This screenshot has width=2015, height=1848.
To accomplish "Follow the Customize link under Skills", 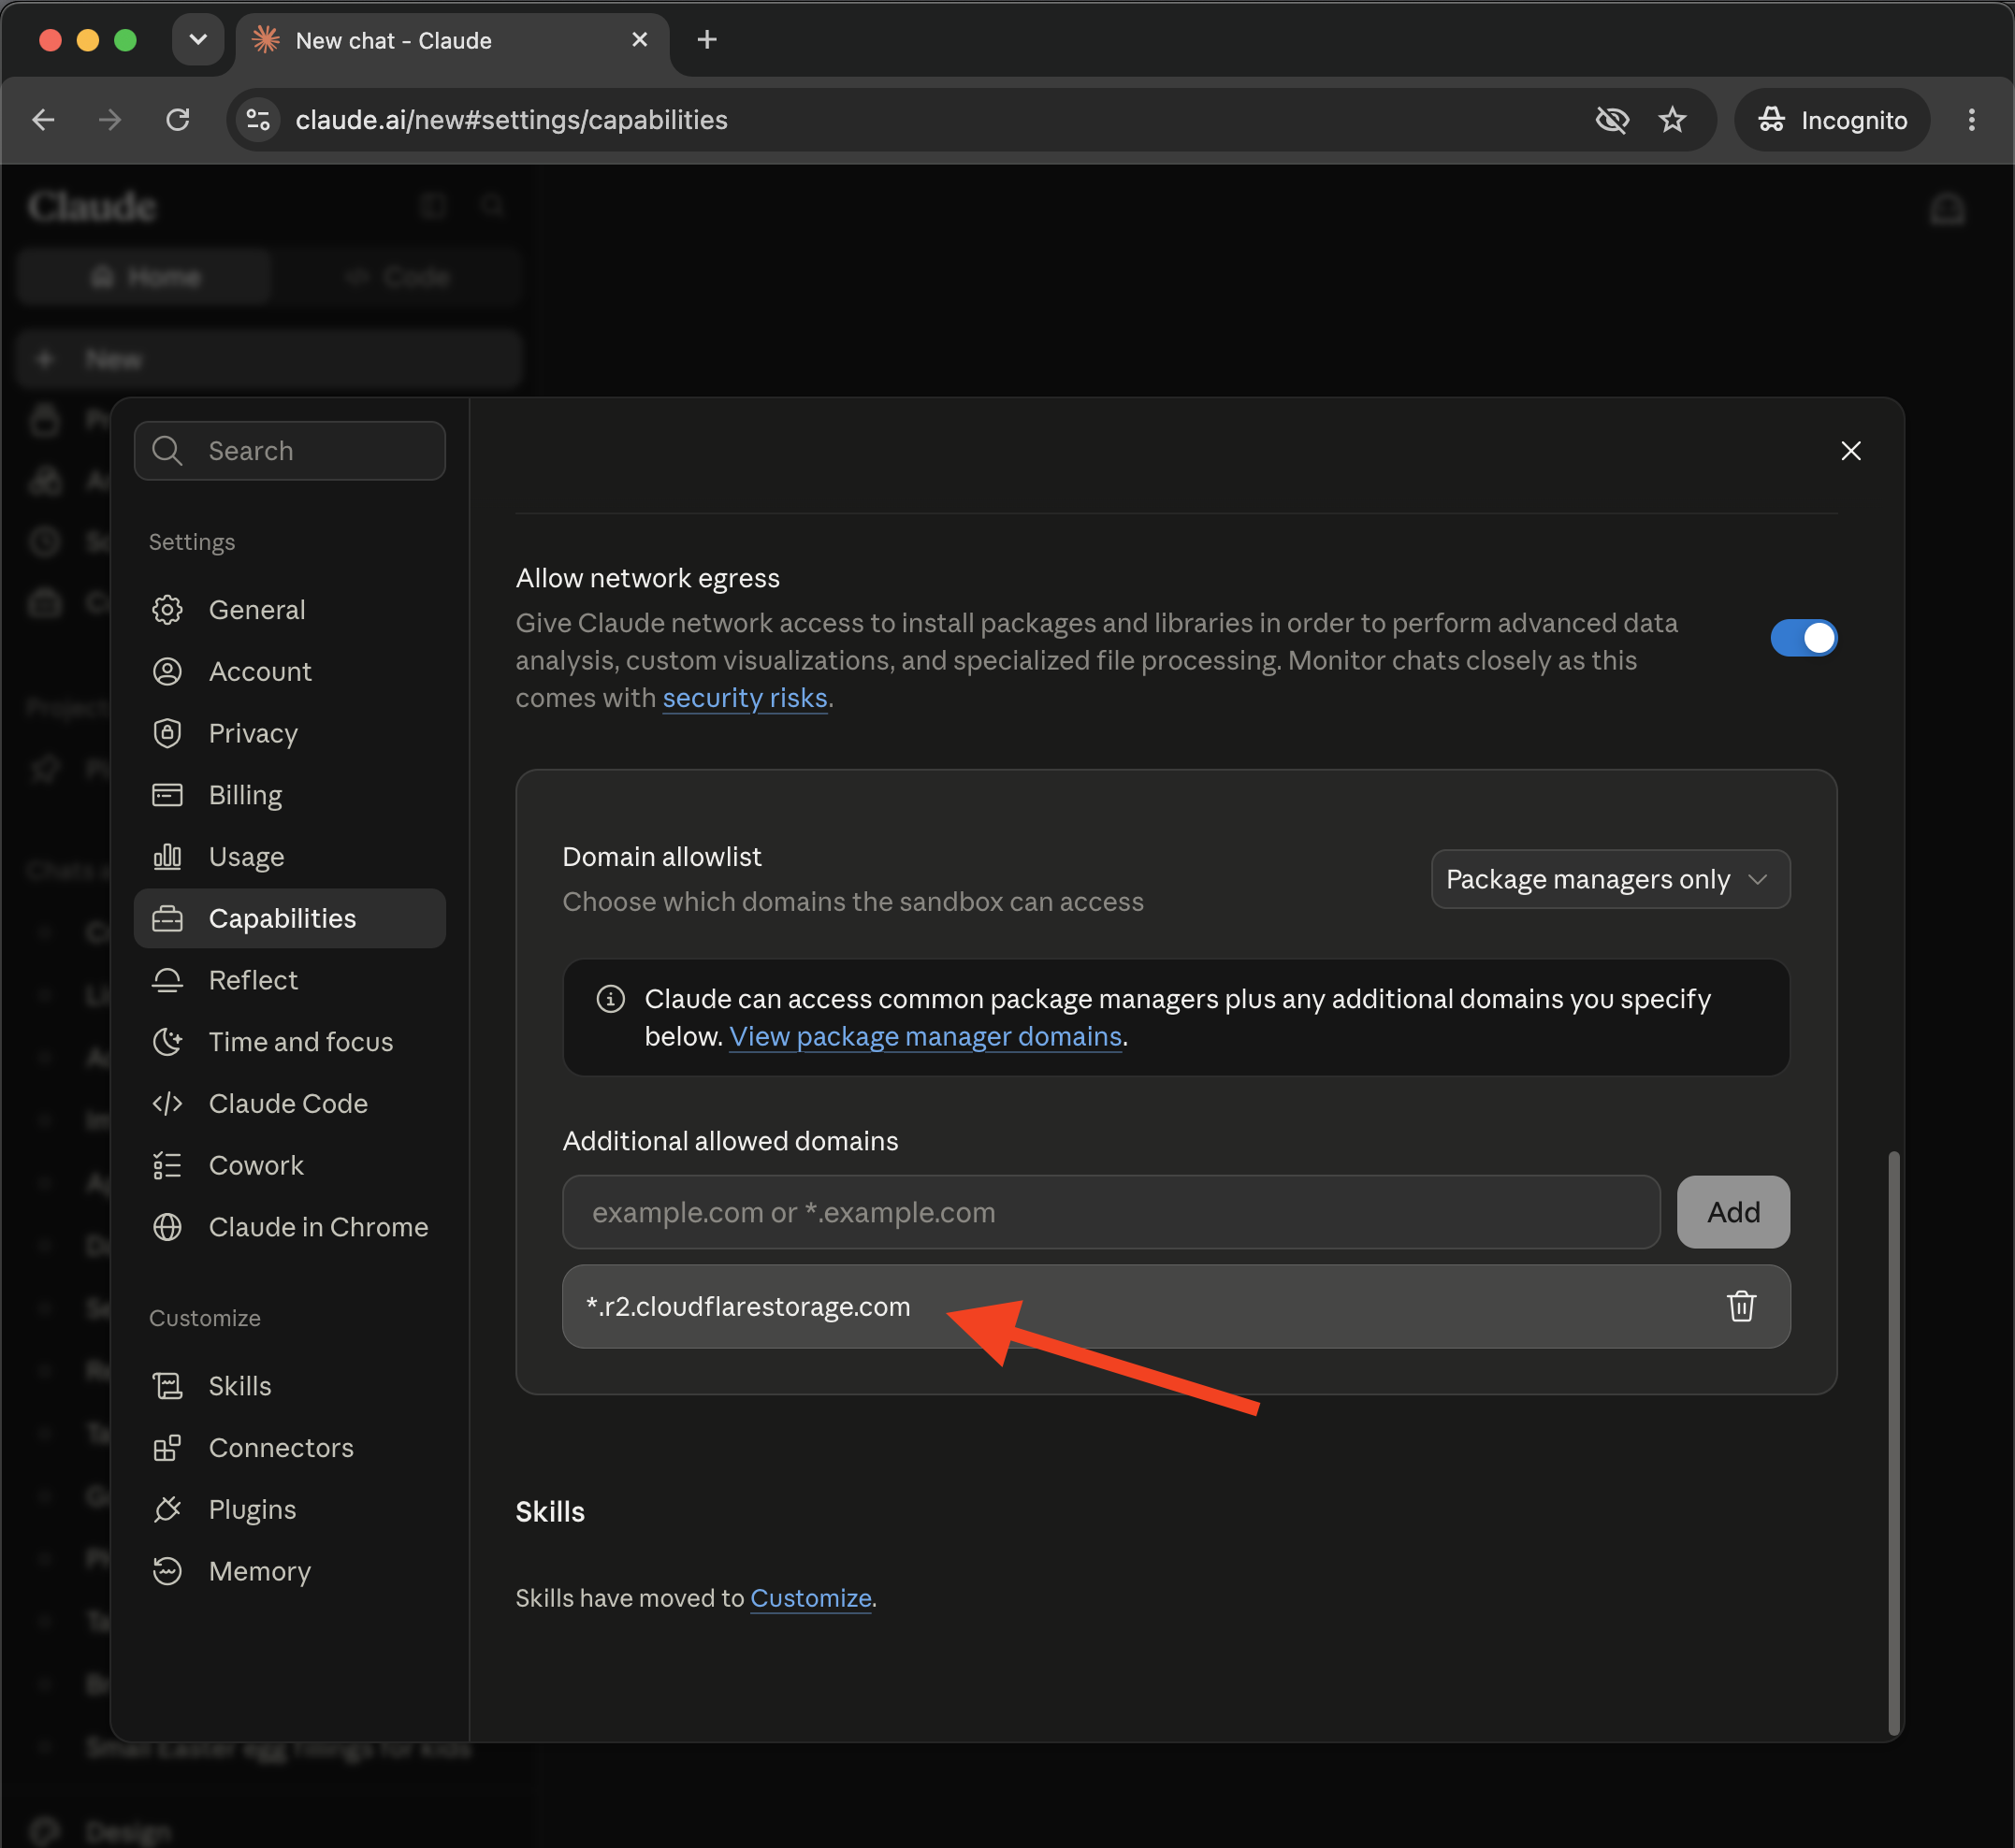I will [811, 1598].
